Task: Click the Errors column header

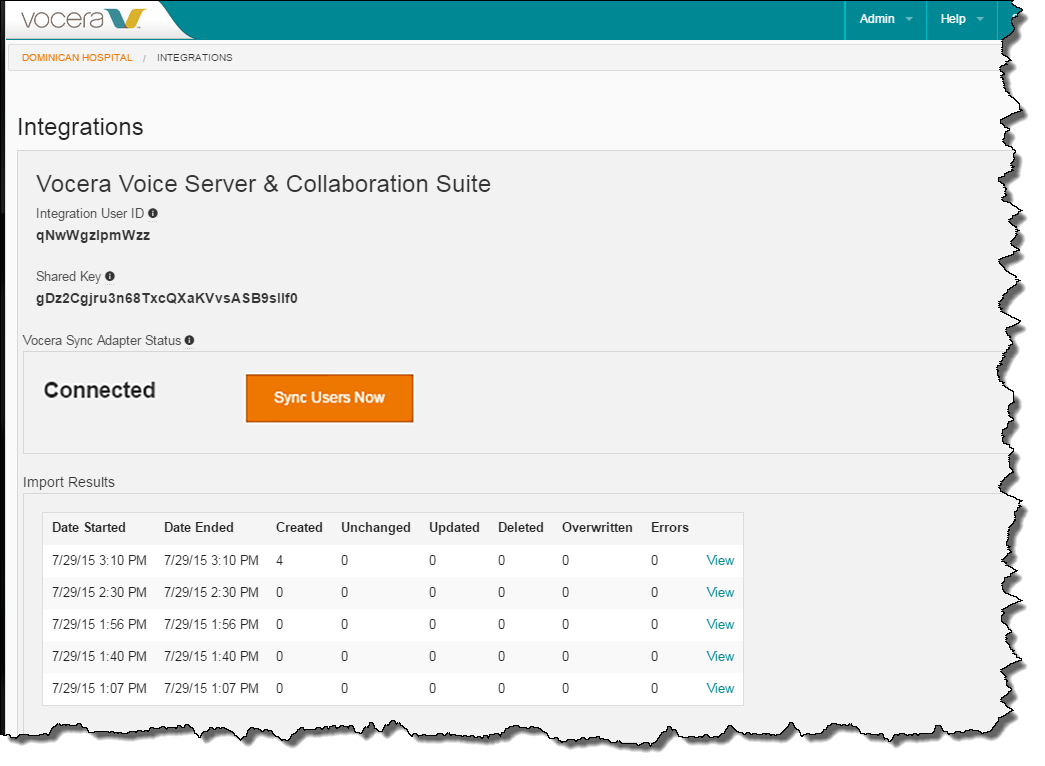Action: (x=669, y=527)
